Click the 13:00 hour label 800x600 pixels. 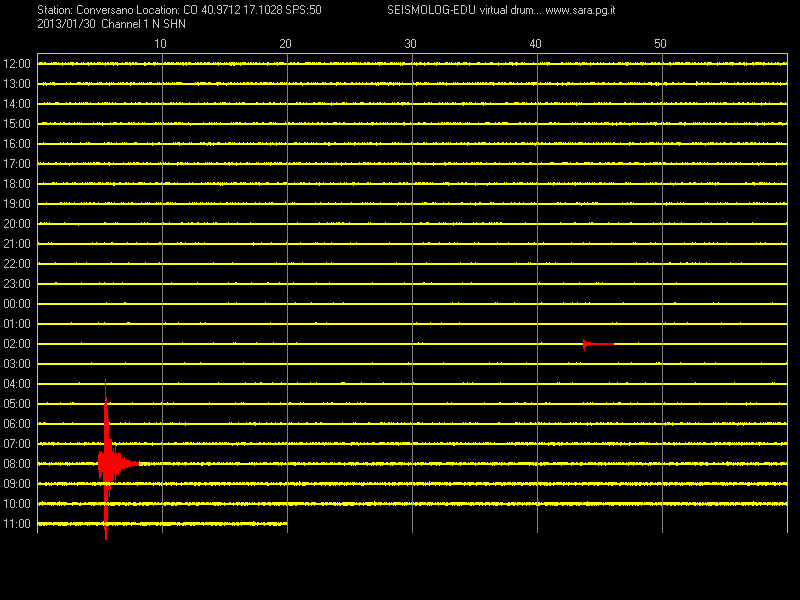coord(17,84)
